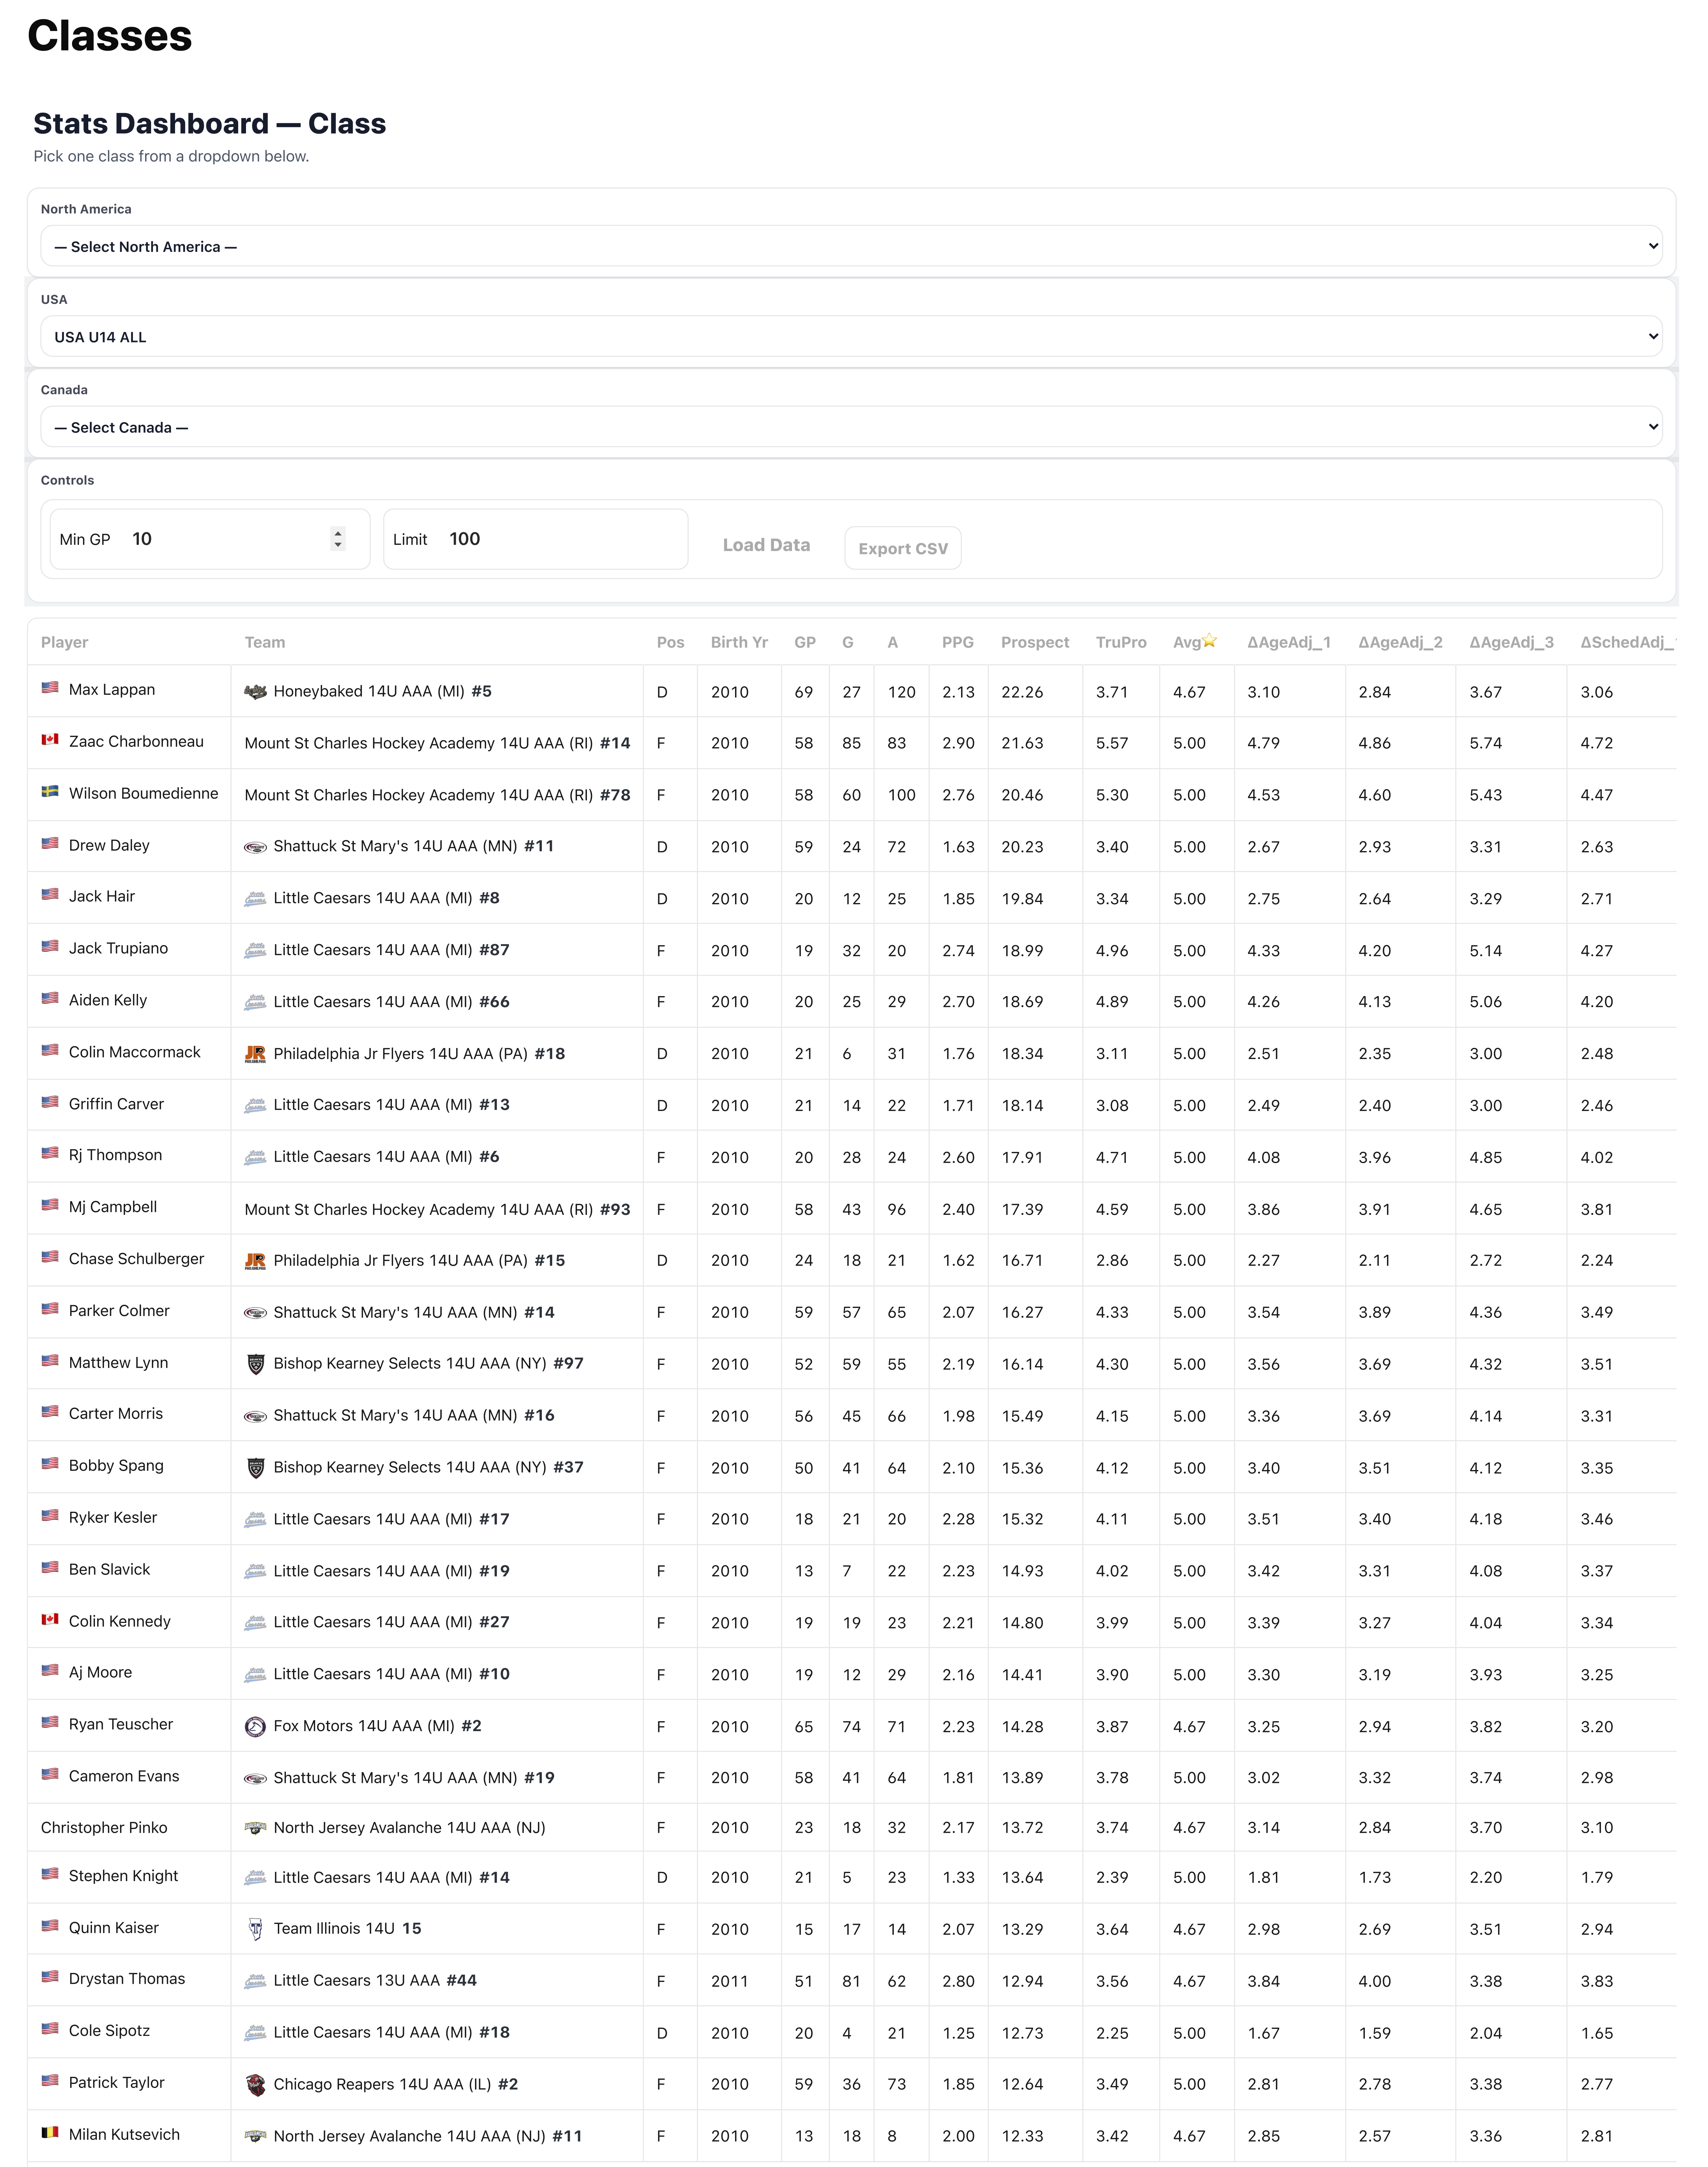Click the Little Caesars logo in Stephen Knight's row
Image resolution: width=1708 pixels, height=2167 pixels.
(255, 1878)
